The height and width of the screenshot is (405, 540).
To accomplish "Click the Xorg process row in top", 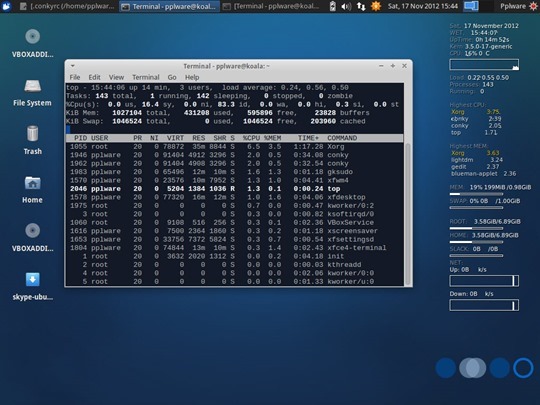I will pyautogui.click(x=235, y=146).
